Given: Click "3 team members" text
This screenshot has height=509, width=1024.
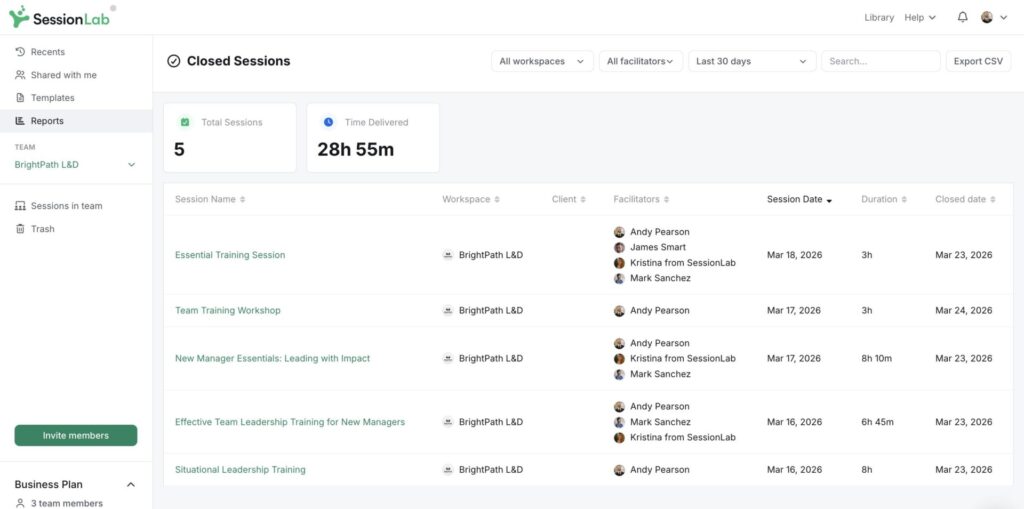Looking at the screenshot, I should coord(67,503).
